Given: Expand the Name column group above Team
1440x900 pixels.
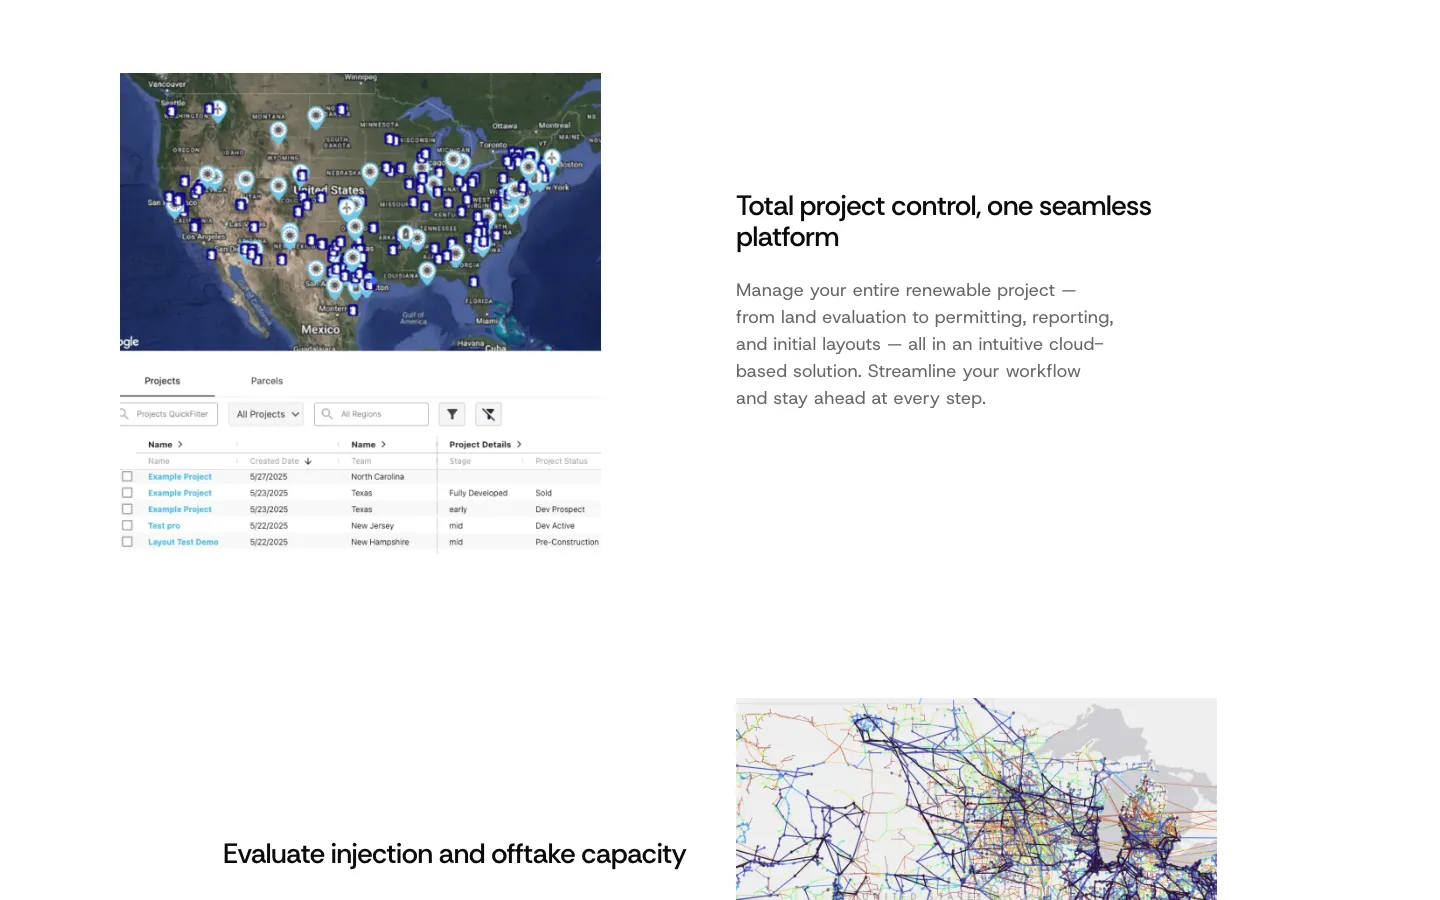Looking at the screenshot, I should [383, 444].
